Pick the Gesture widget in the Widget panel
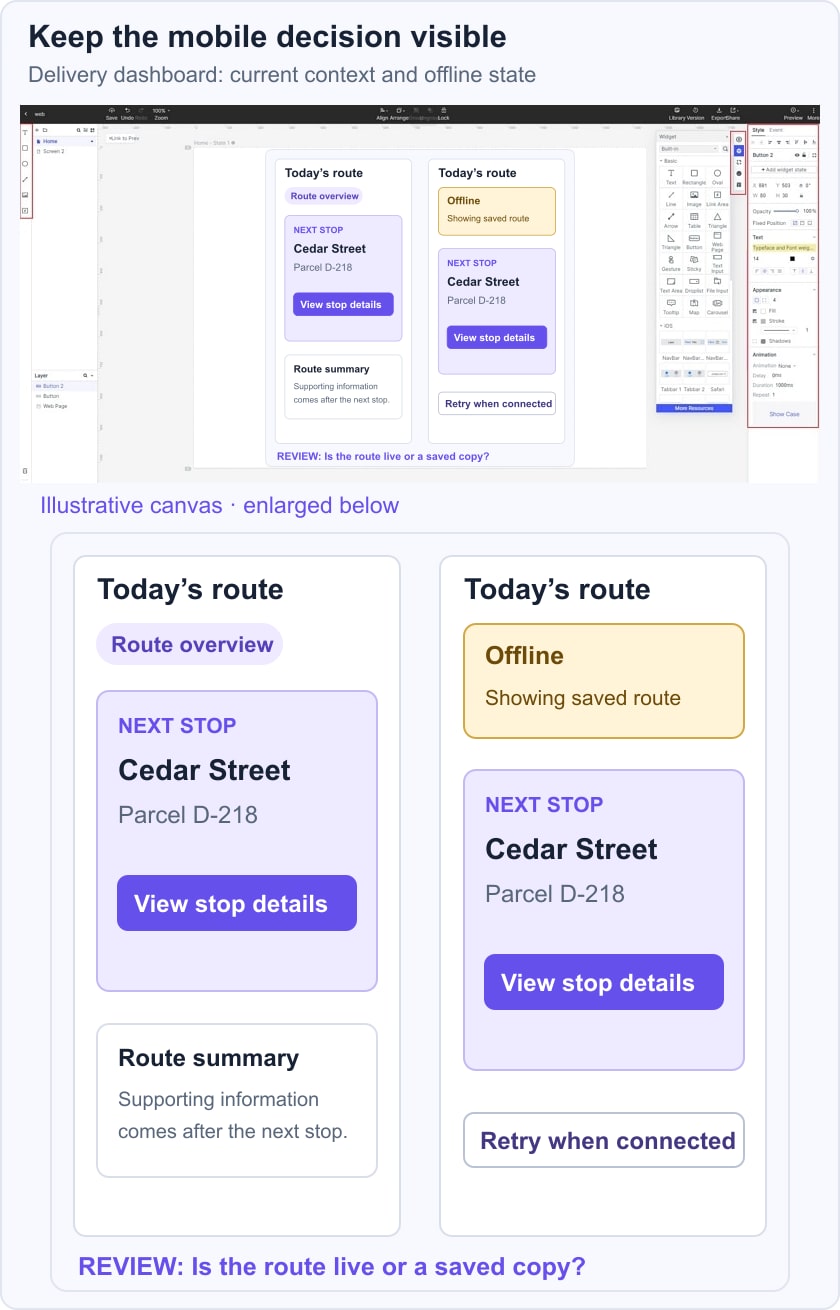The image size is (840, 1310). (x=671, y=263)
